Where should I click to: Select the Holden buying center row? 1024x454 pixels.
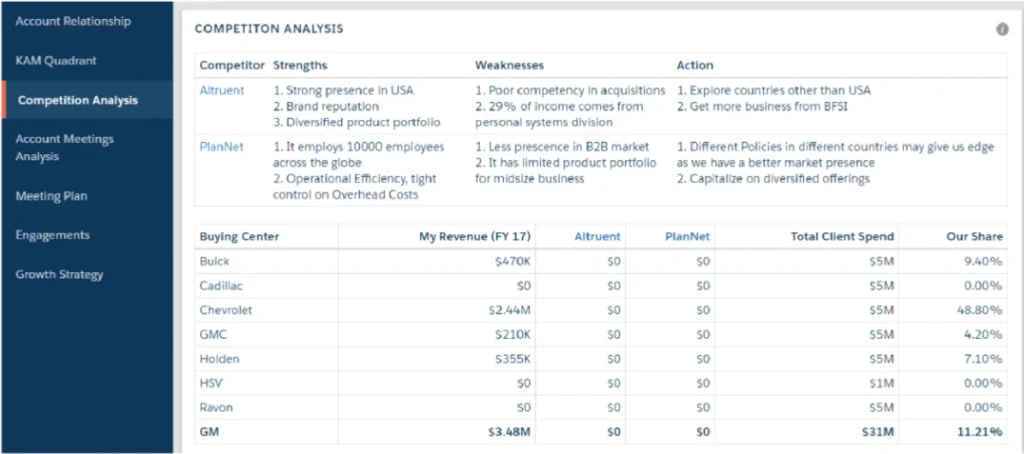(601, 359)
